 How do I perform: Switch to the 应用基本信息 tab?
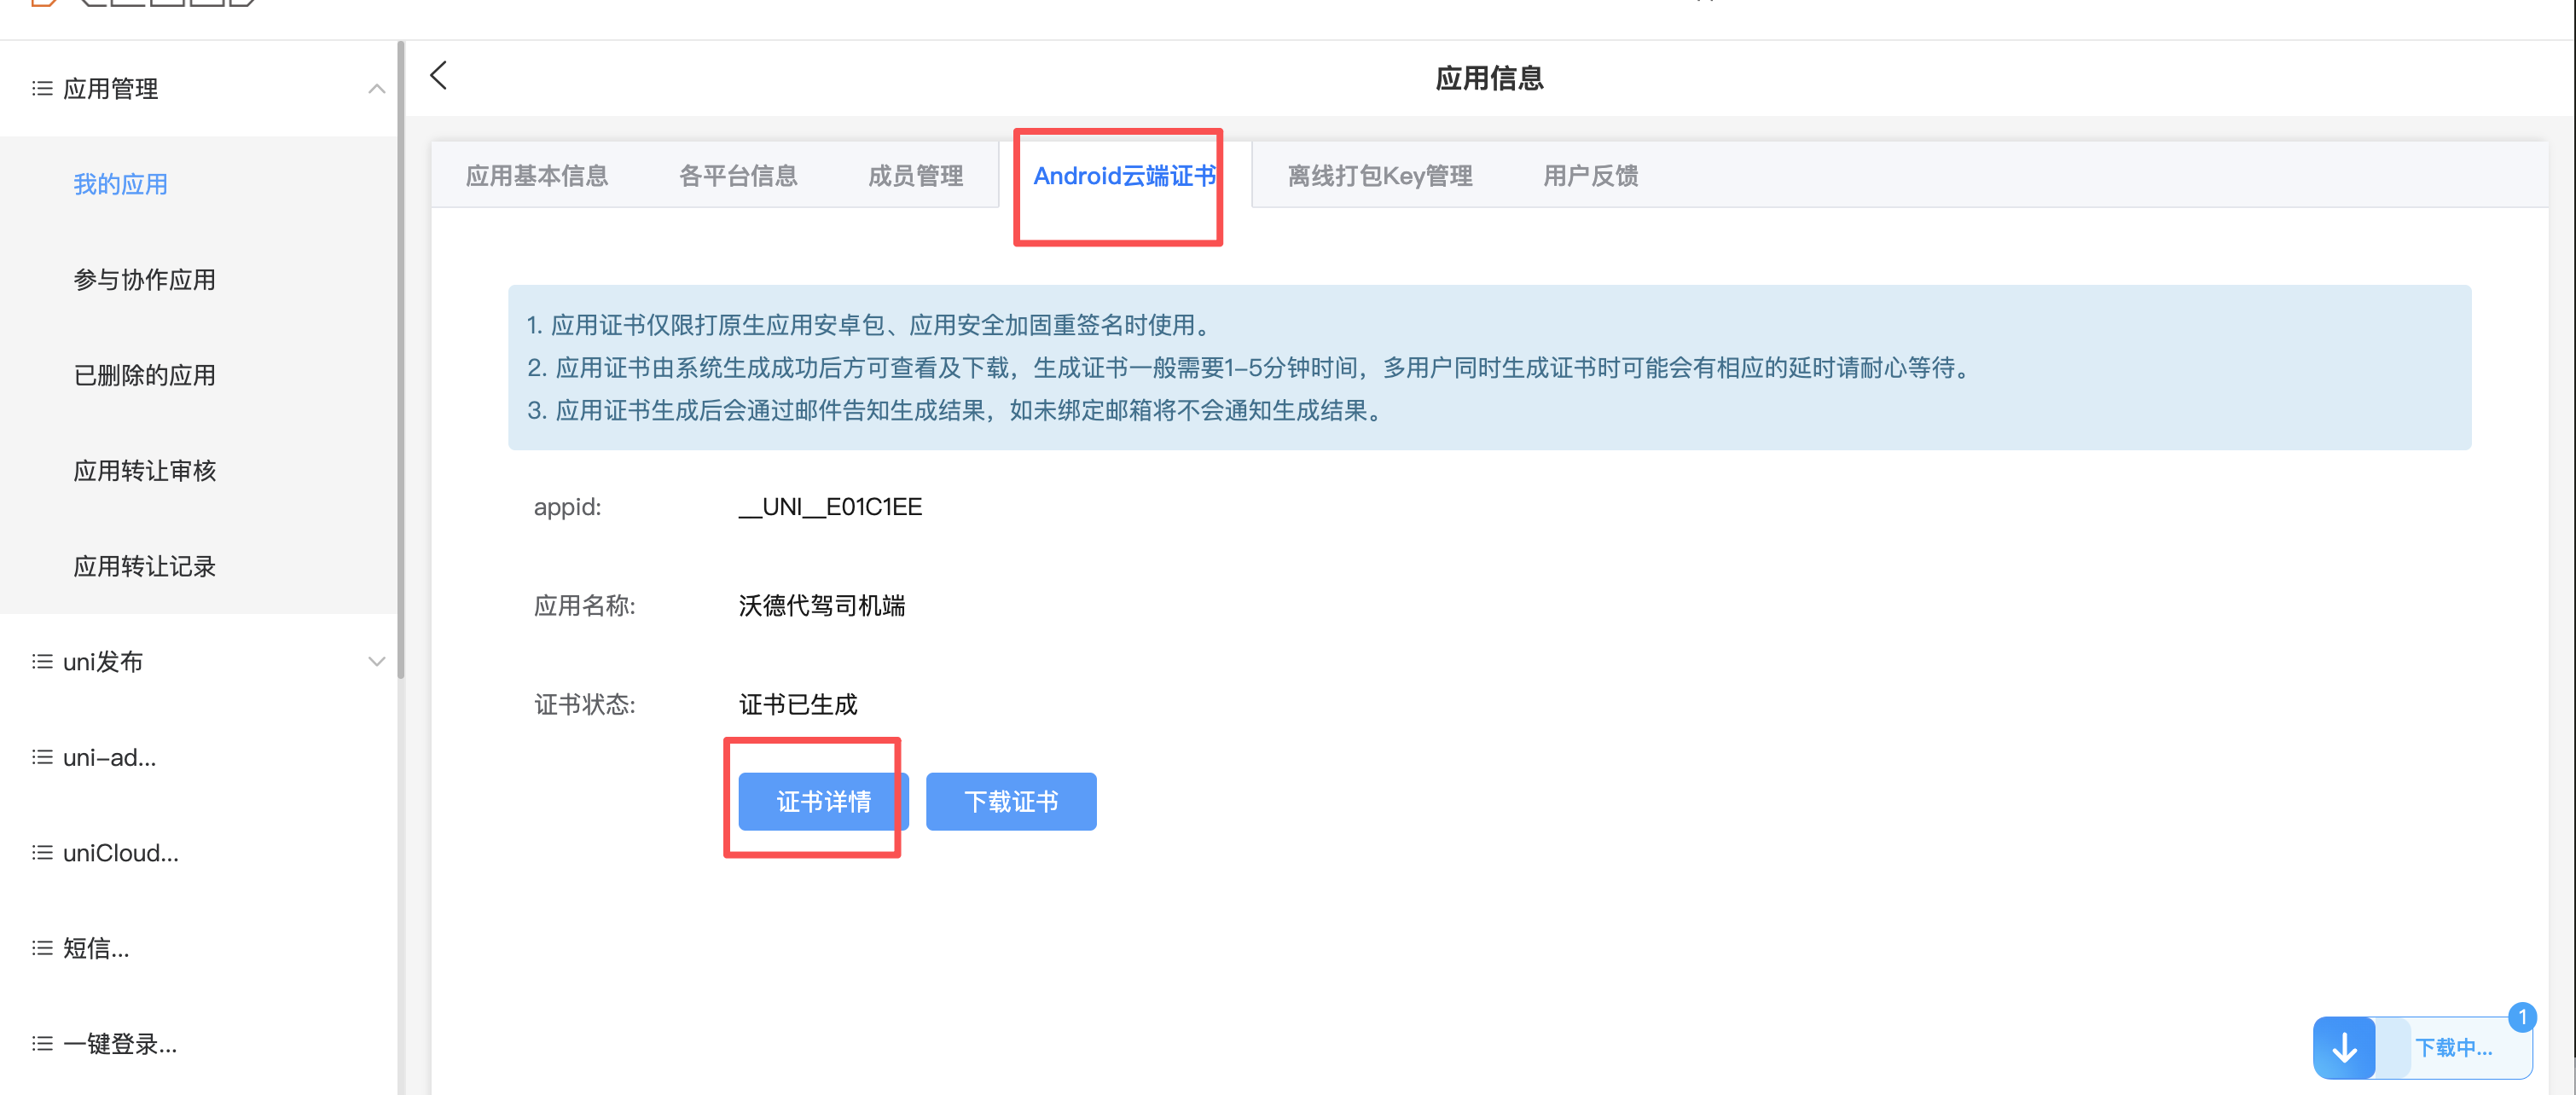pyautogui.click(x=537, y=176)
